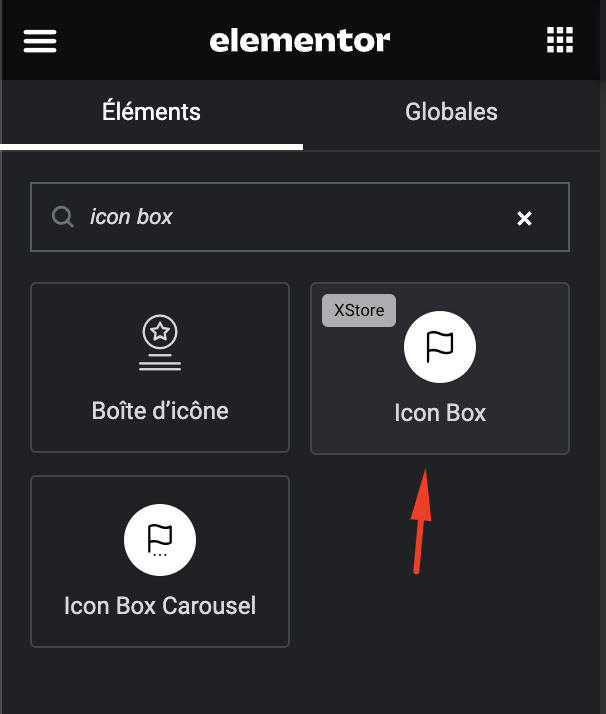This screenshot has width=606, height=714.
Task: Click the magnifying glass search icon
Action: point(62,217)
